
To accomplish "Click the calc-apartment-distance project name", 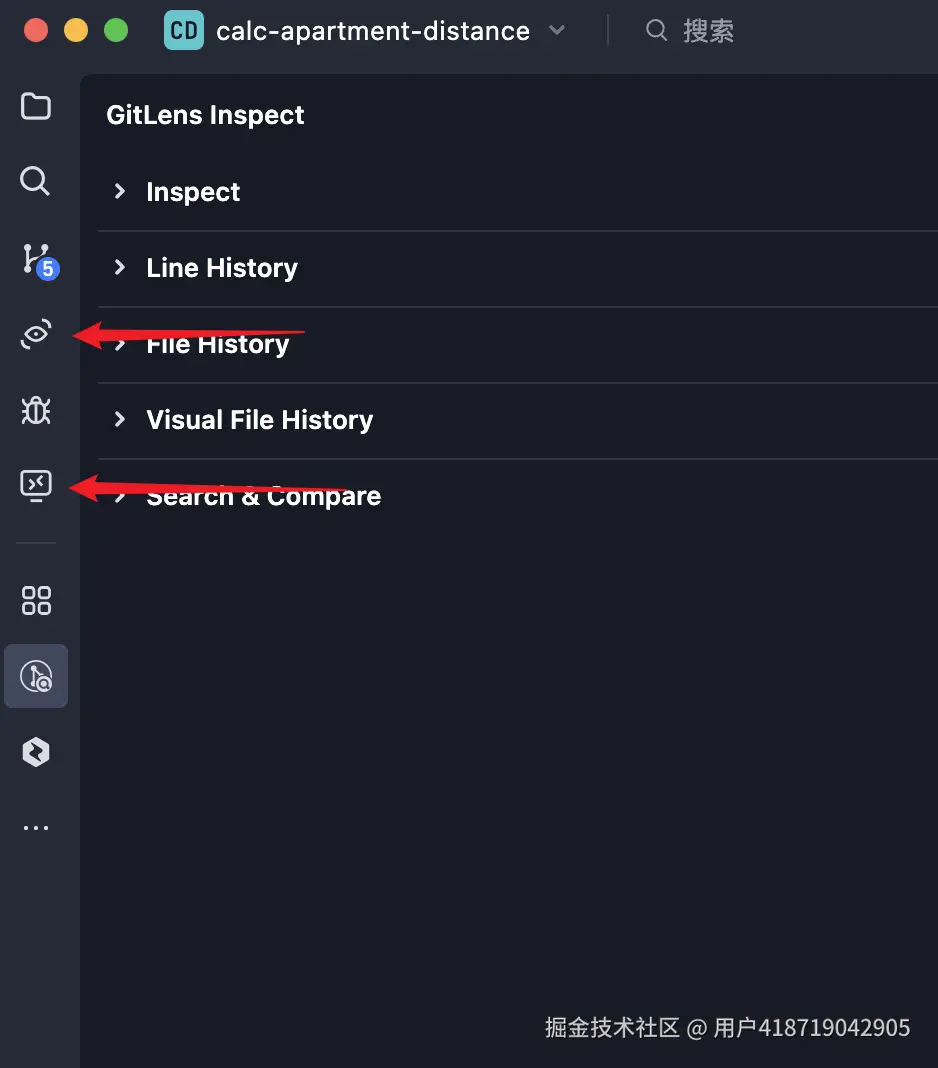I will click(x=373, y=31).
